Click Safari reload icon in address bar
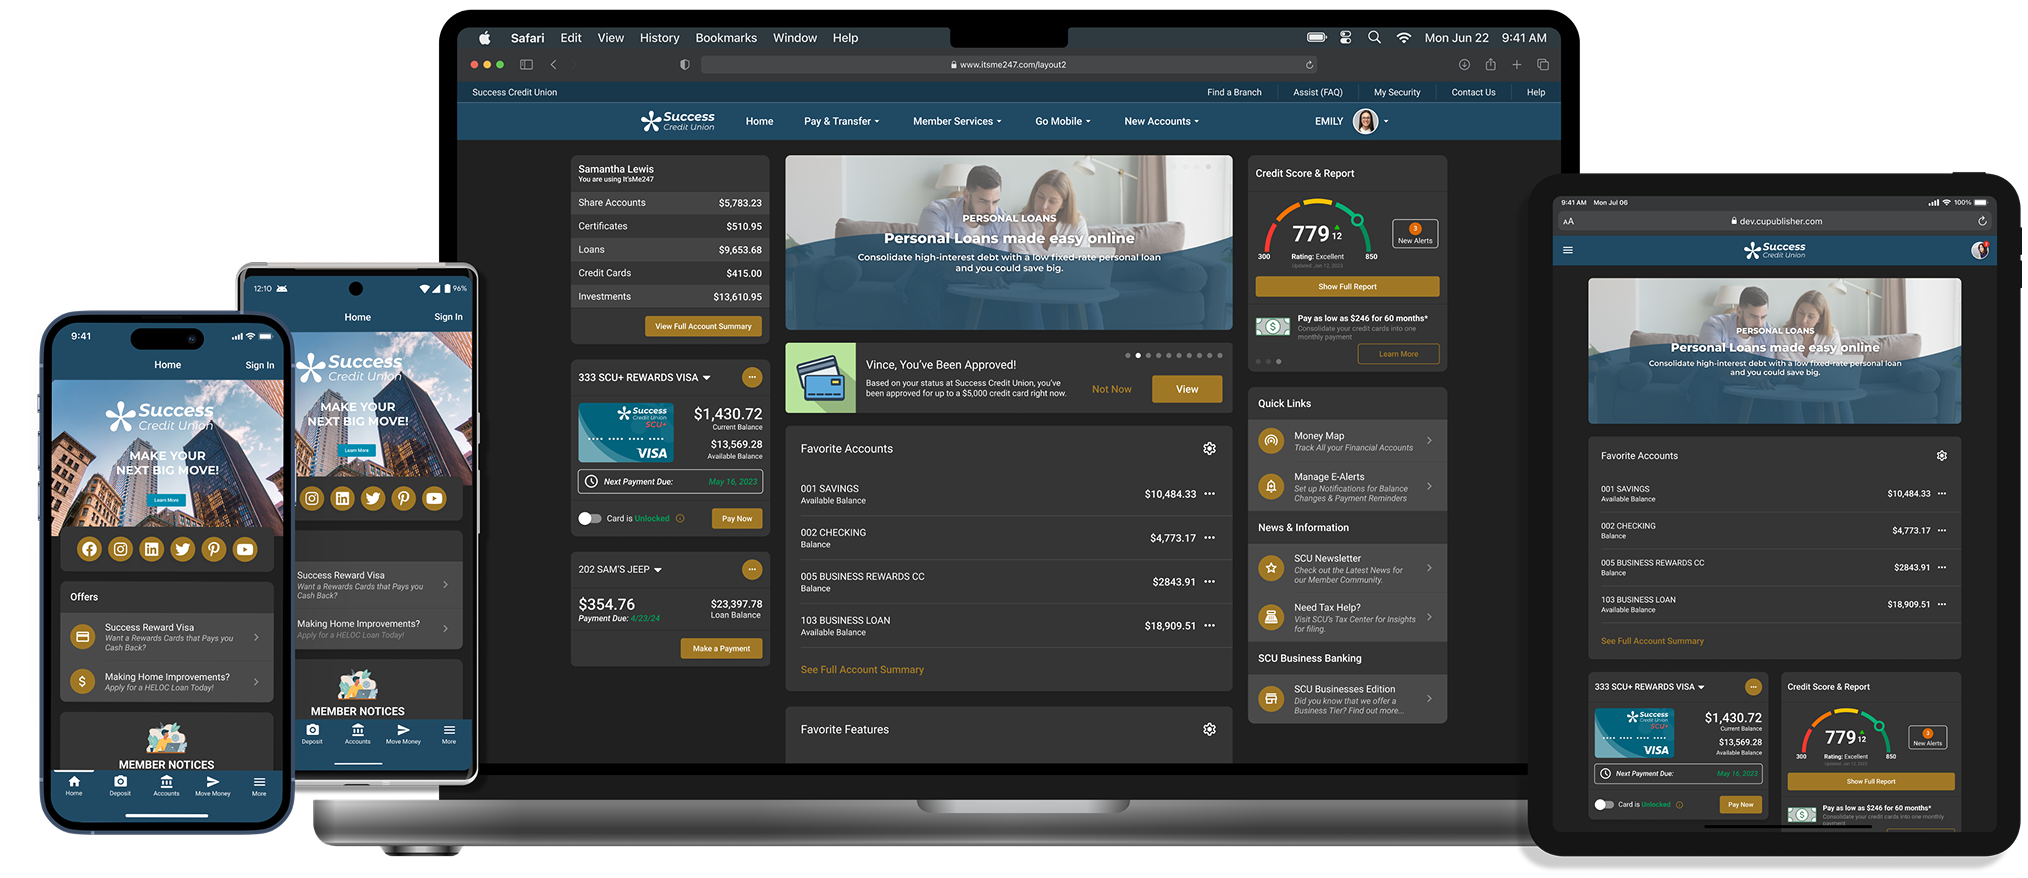2028x878 pixels. pyautogui.click(x=1309, y=65)
